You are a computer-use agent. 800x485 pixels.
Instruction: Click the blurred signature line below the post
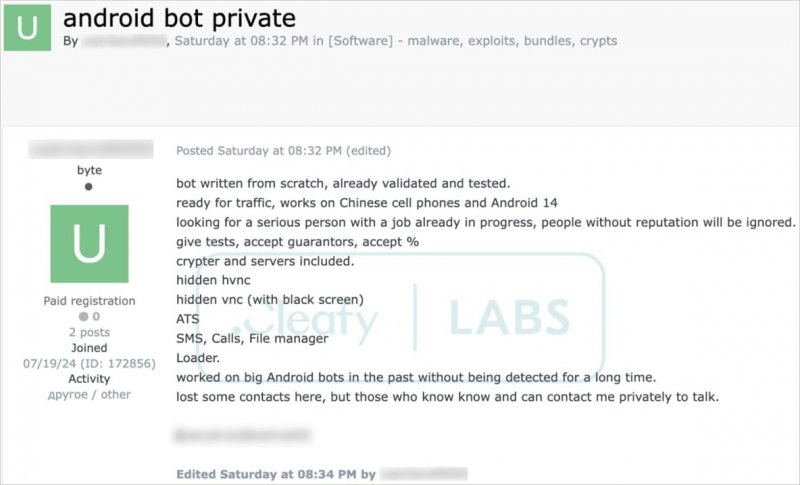(242, 435)
